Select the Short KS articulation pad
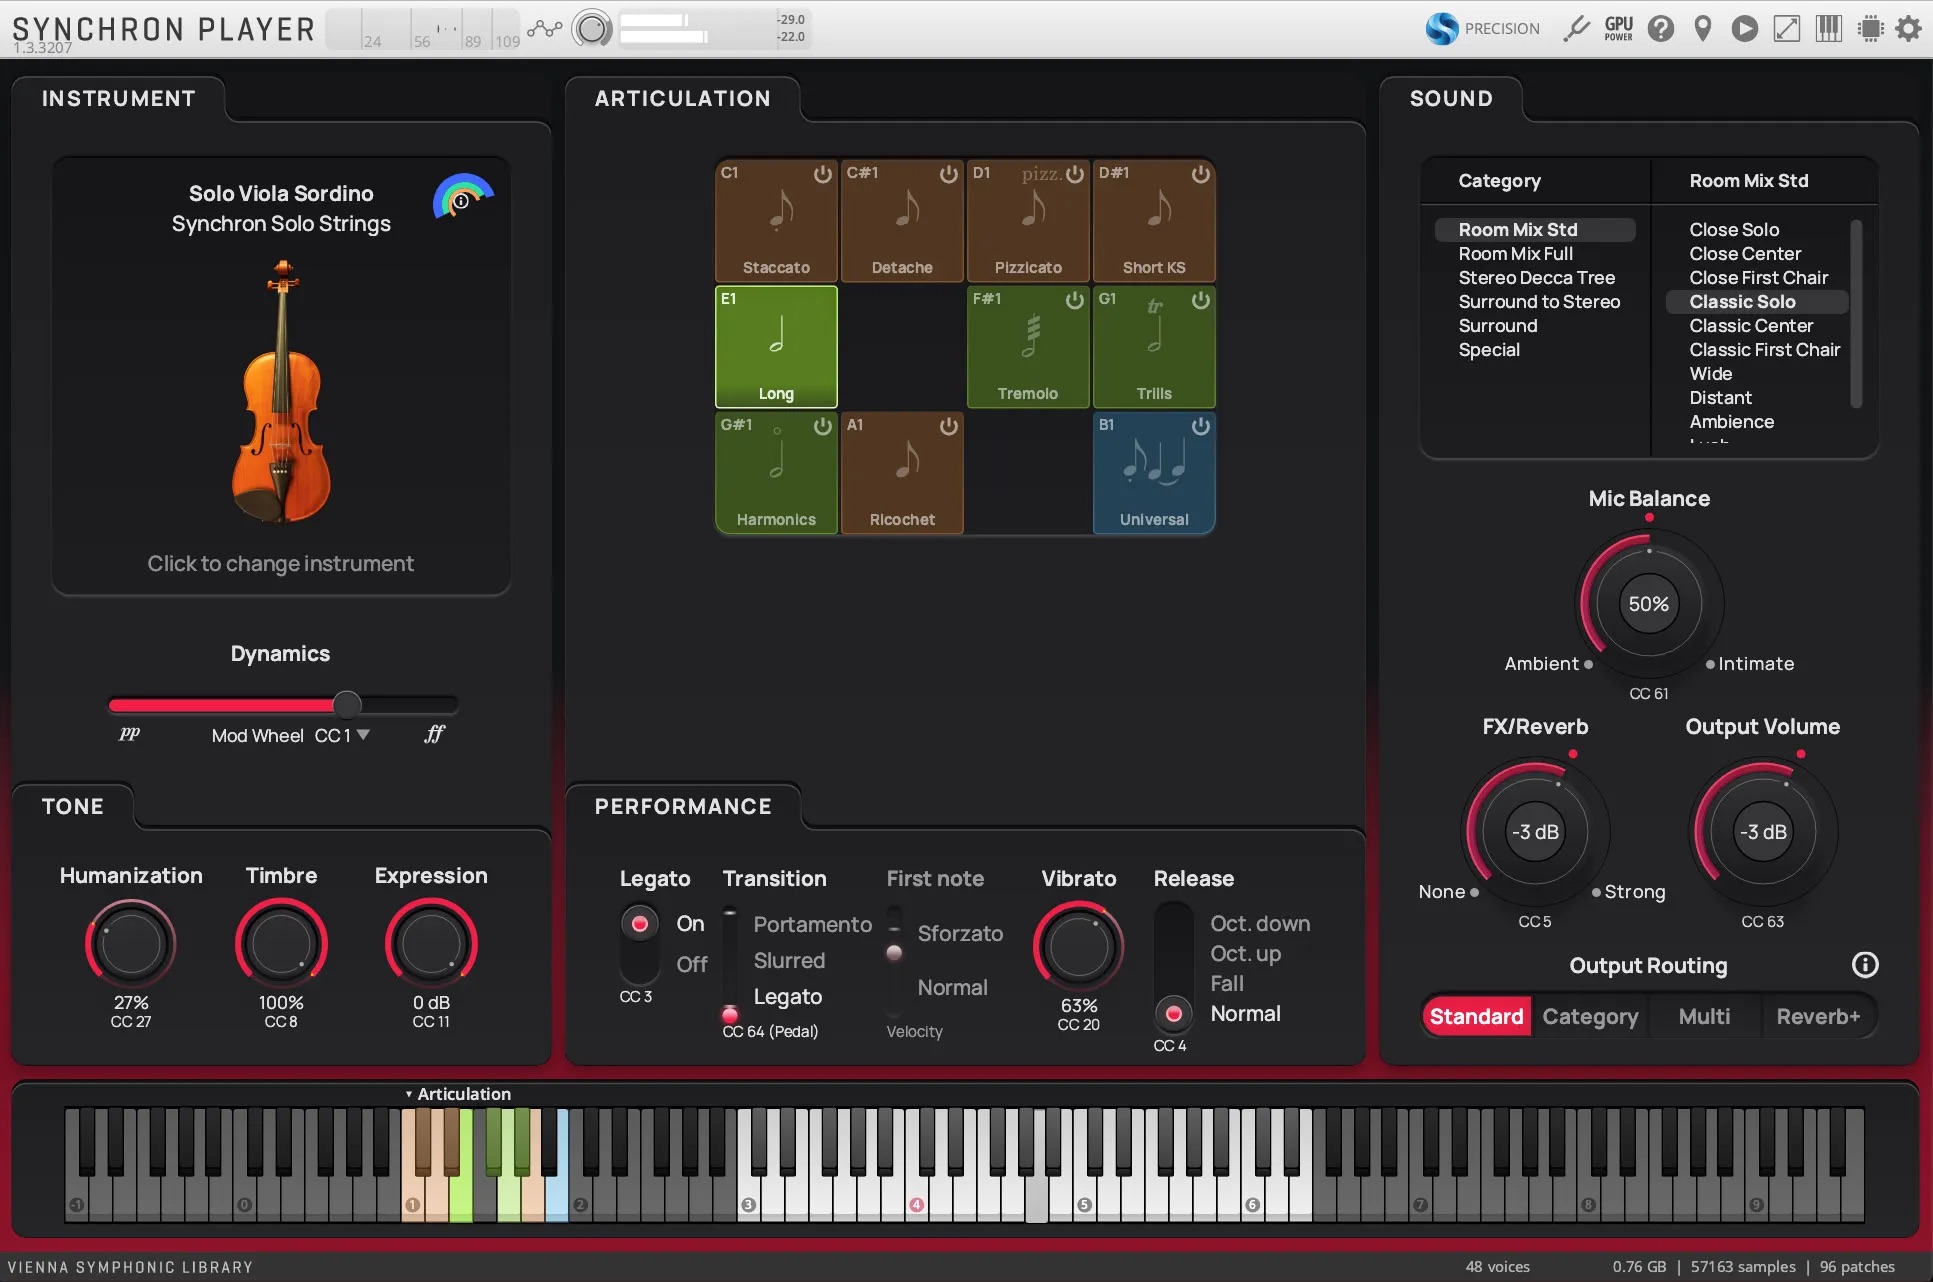Screen dimensions: 1933x1282 pos(1154,220)
